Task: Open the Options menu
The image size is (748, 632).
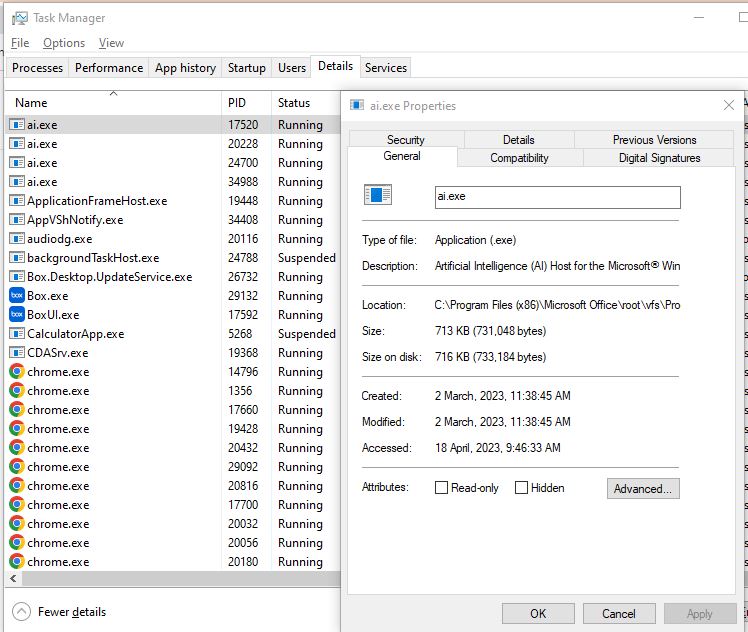Action: pyautogui.click(x=64, y=43)
